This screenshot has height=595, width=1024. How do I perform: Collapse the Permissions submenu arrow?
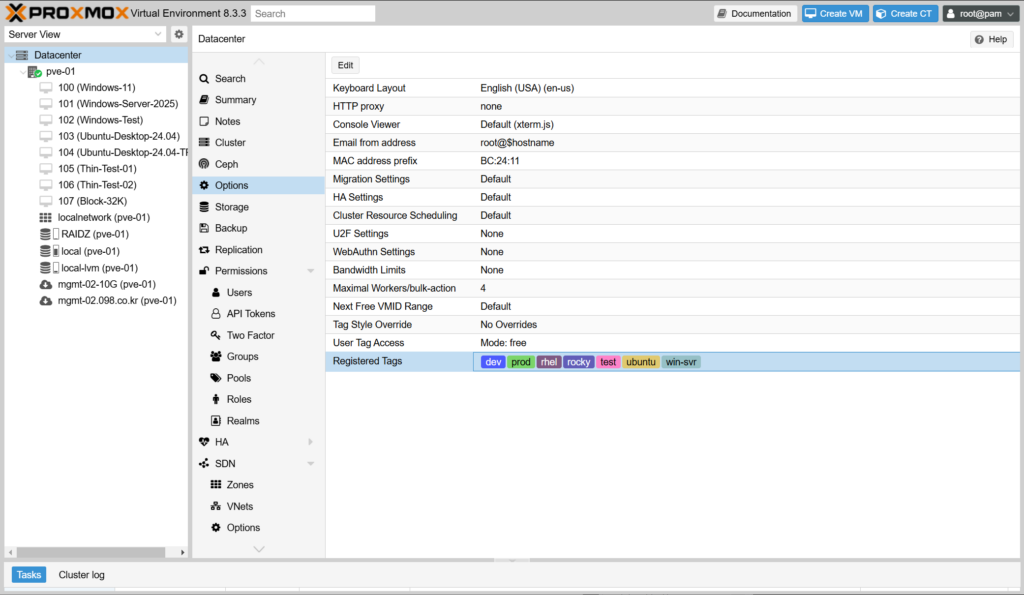310,271
